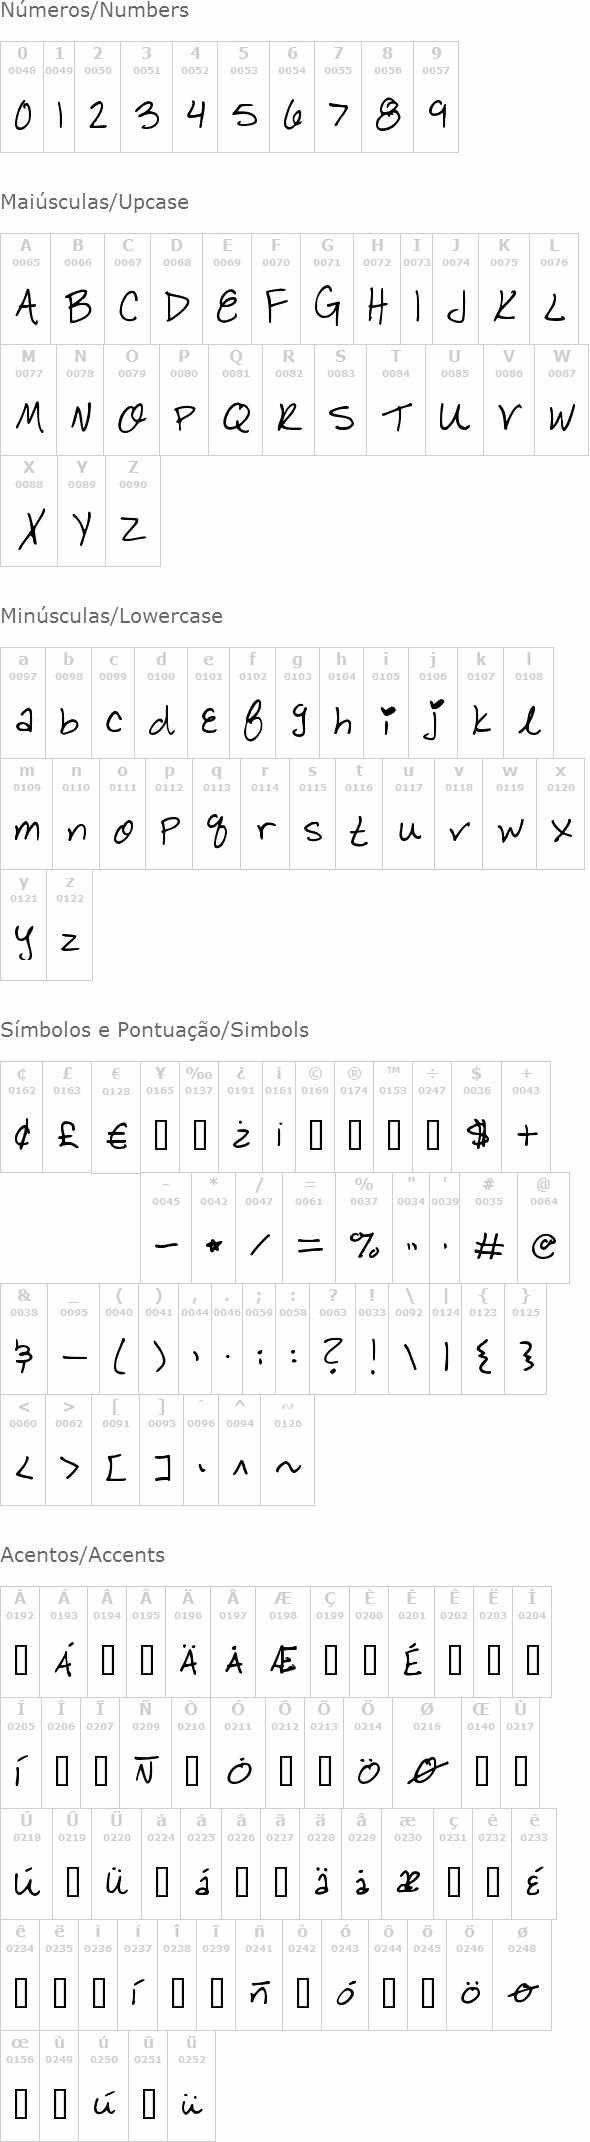This screenshot has height=2142, width=590.
Task: Click the Números/Numbers section heading
Action: pos(94,11)
